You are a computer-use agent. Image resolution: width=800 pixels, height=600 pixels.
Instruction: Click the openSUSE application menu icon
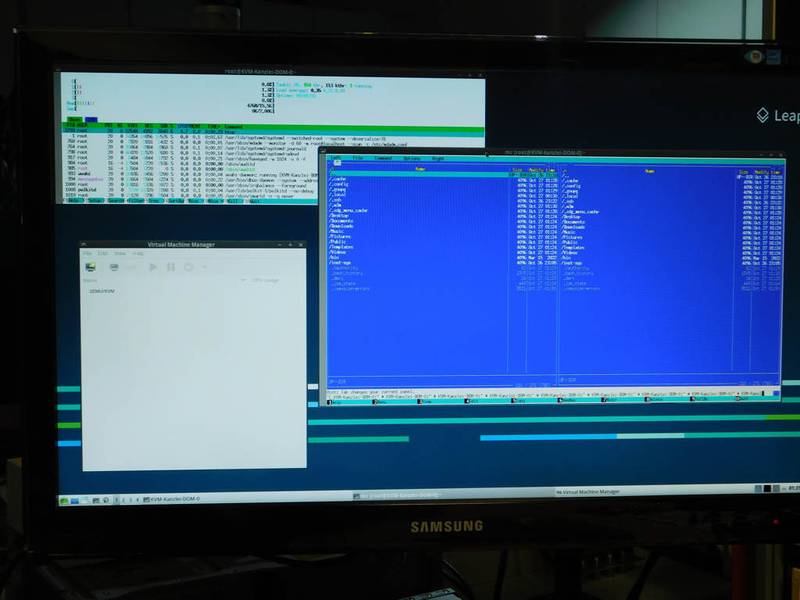(64, 500)
